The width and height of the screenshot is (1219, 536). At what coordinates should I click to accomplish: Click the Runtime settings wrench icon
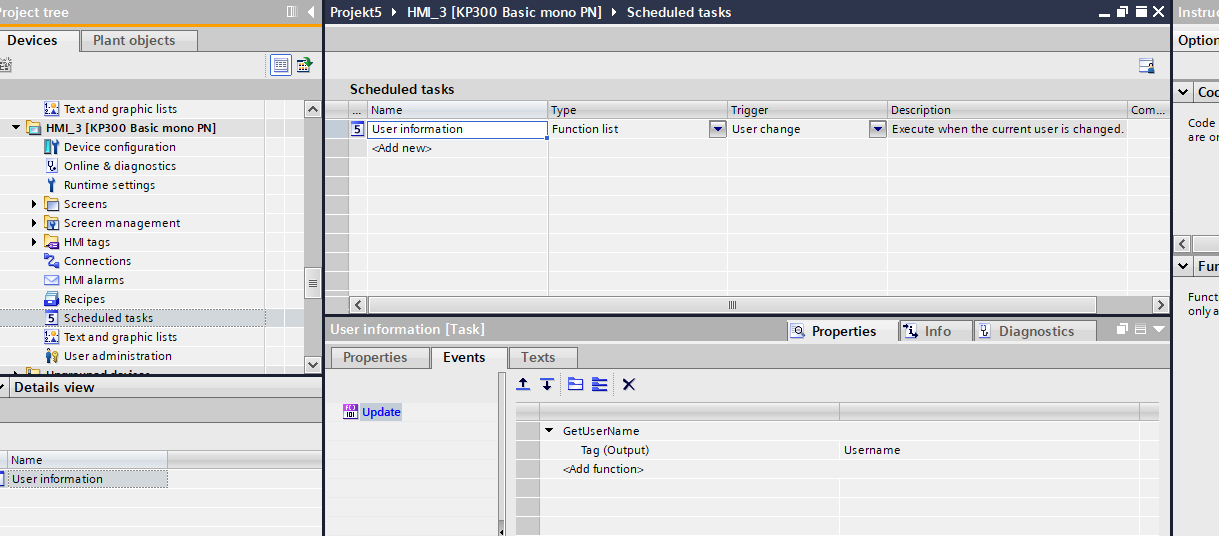(x=52, y=185)
